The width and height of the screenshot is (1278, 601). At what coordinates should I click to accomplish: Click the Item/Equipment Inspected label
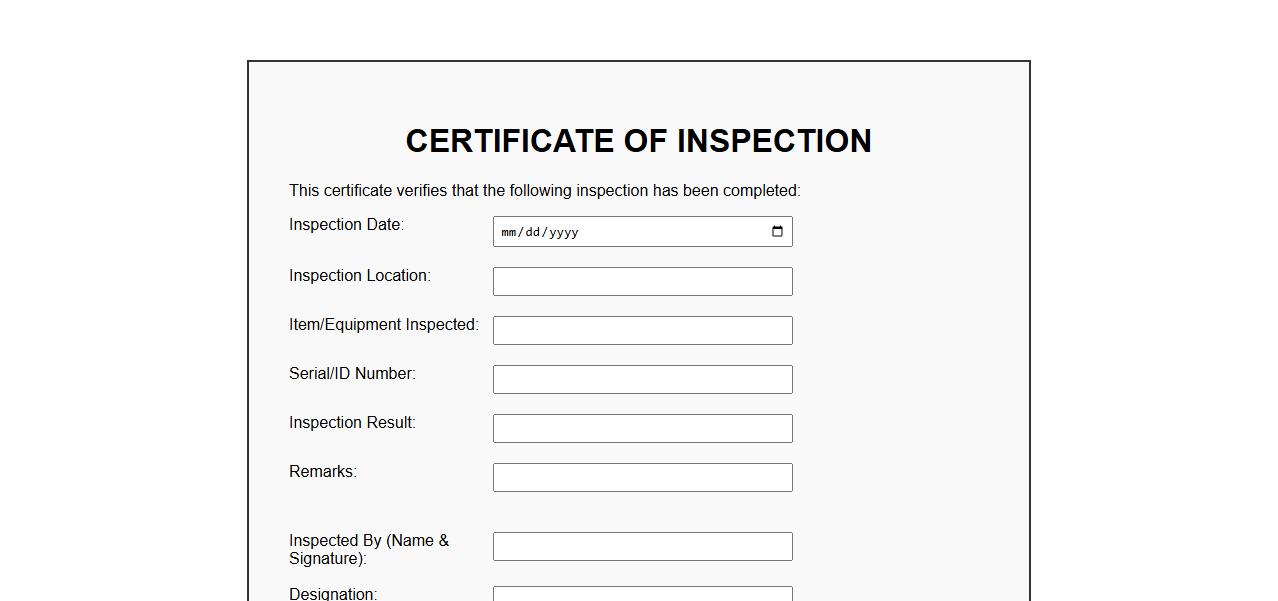(384, 325)
